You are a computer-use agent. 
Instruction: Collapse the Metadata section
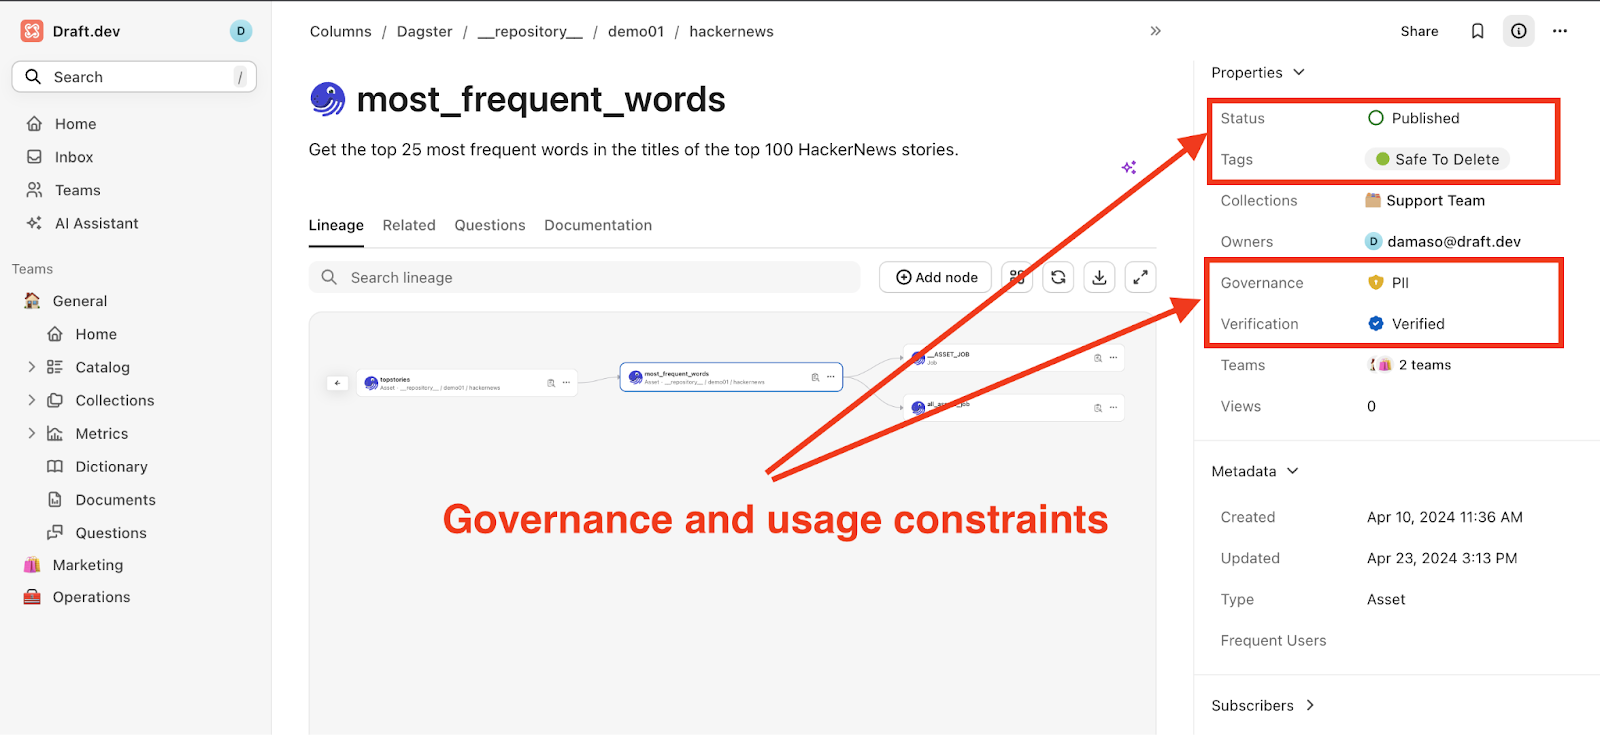[x=1255, y=471]
